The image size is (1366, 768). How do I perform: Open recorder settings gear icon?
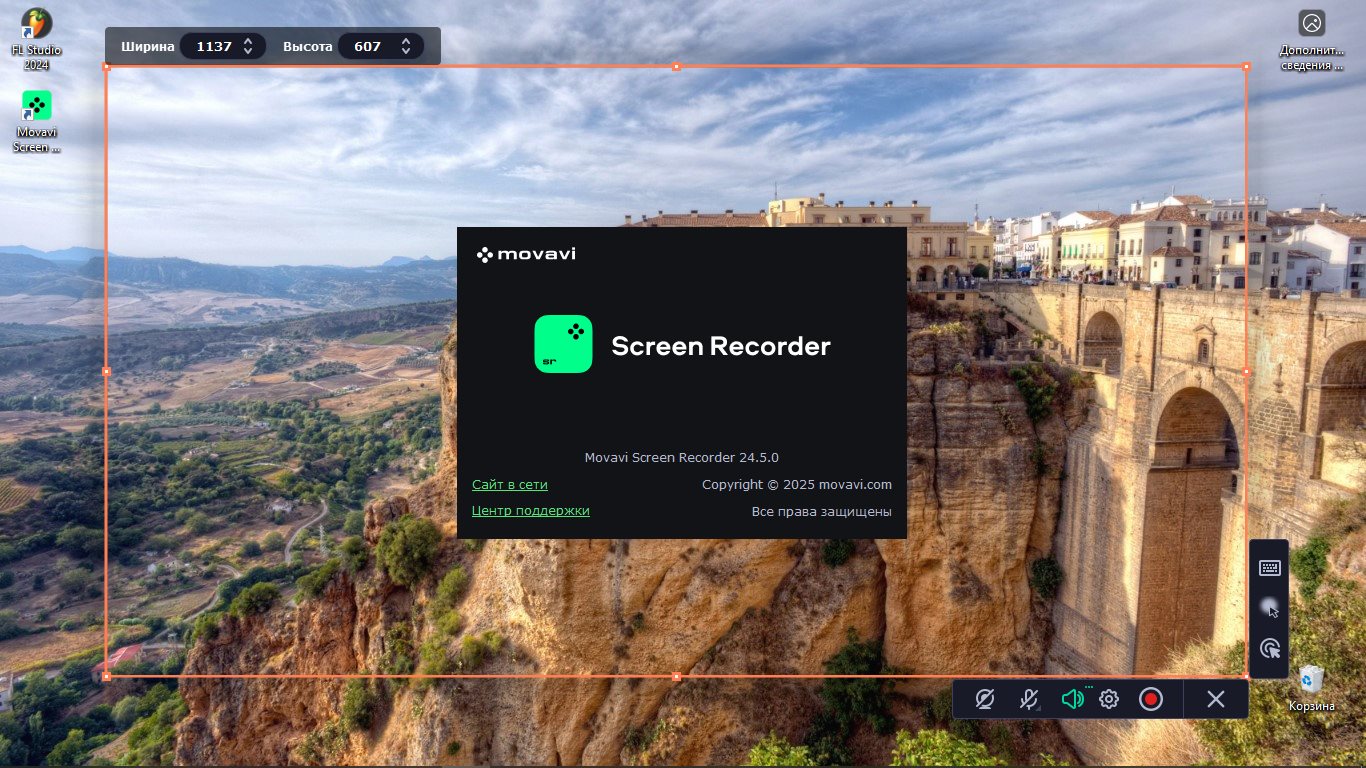click(1108, 699)
